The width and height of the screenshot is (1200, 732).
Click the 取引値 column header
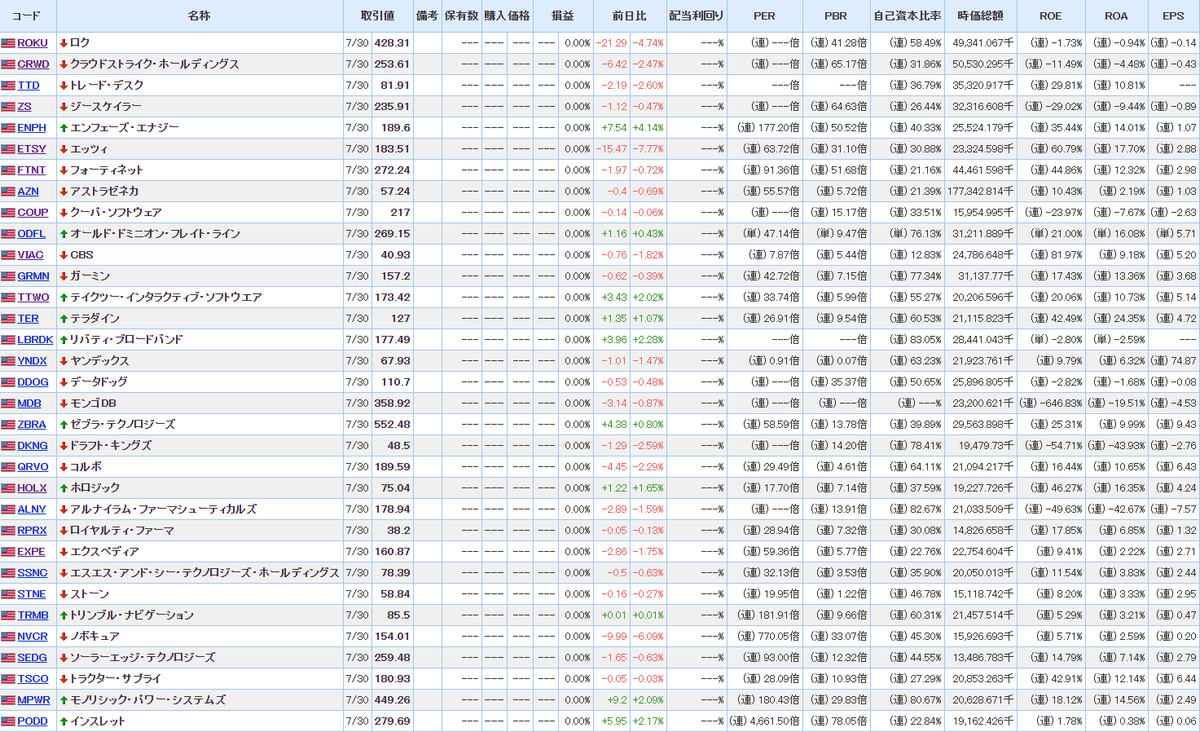378,16
